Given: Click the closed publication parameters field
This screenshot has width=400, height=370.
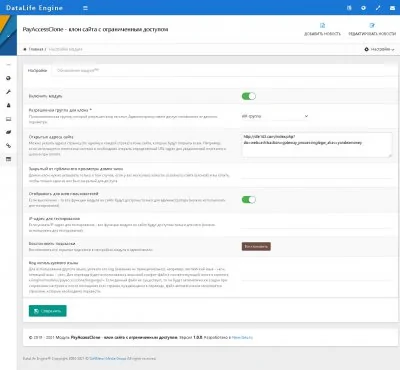Looking at the screenshot, I should (317, 175).
